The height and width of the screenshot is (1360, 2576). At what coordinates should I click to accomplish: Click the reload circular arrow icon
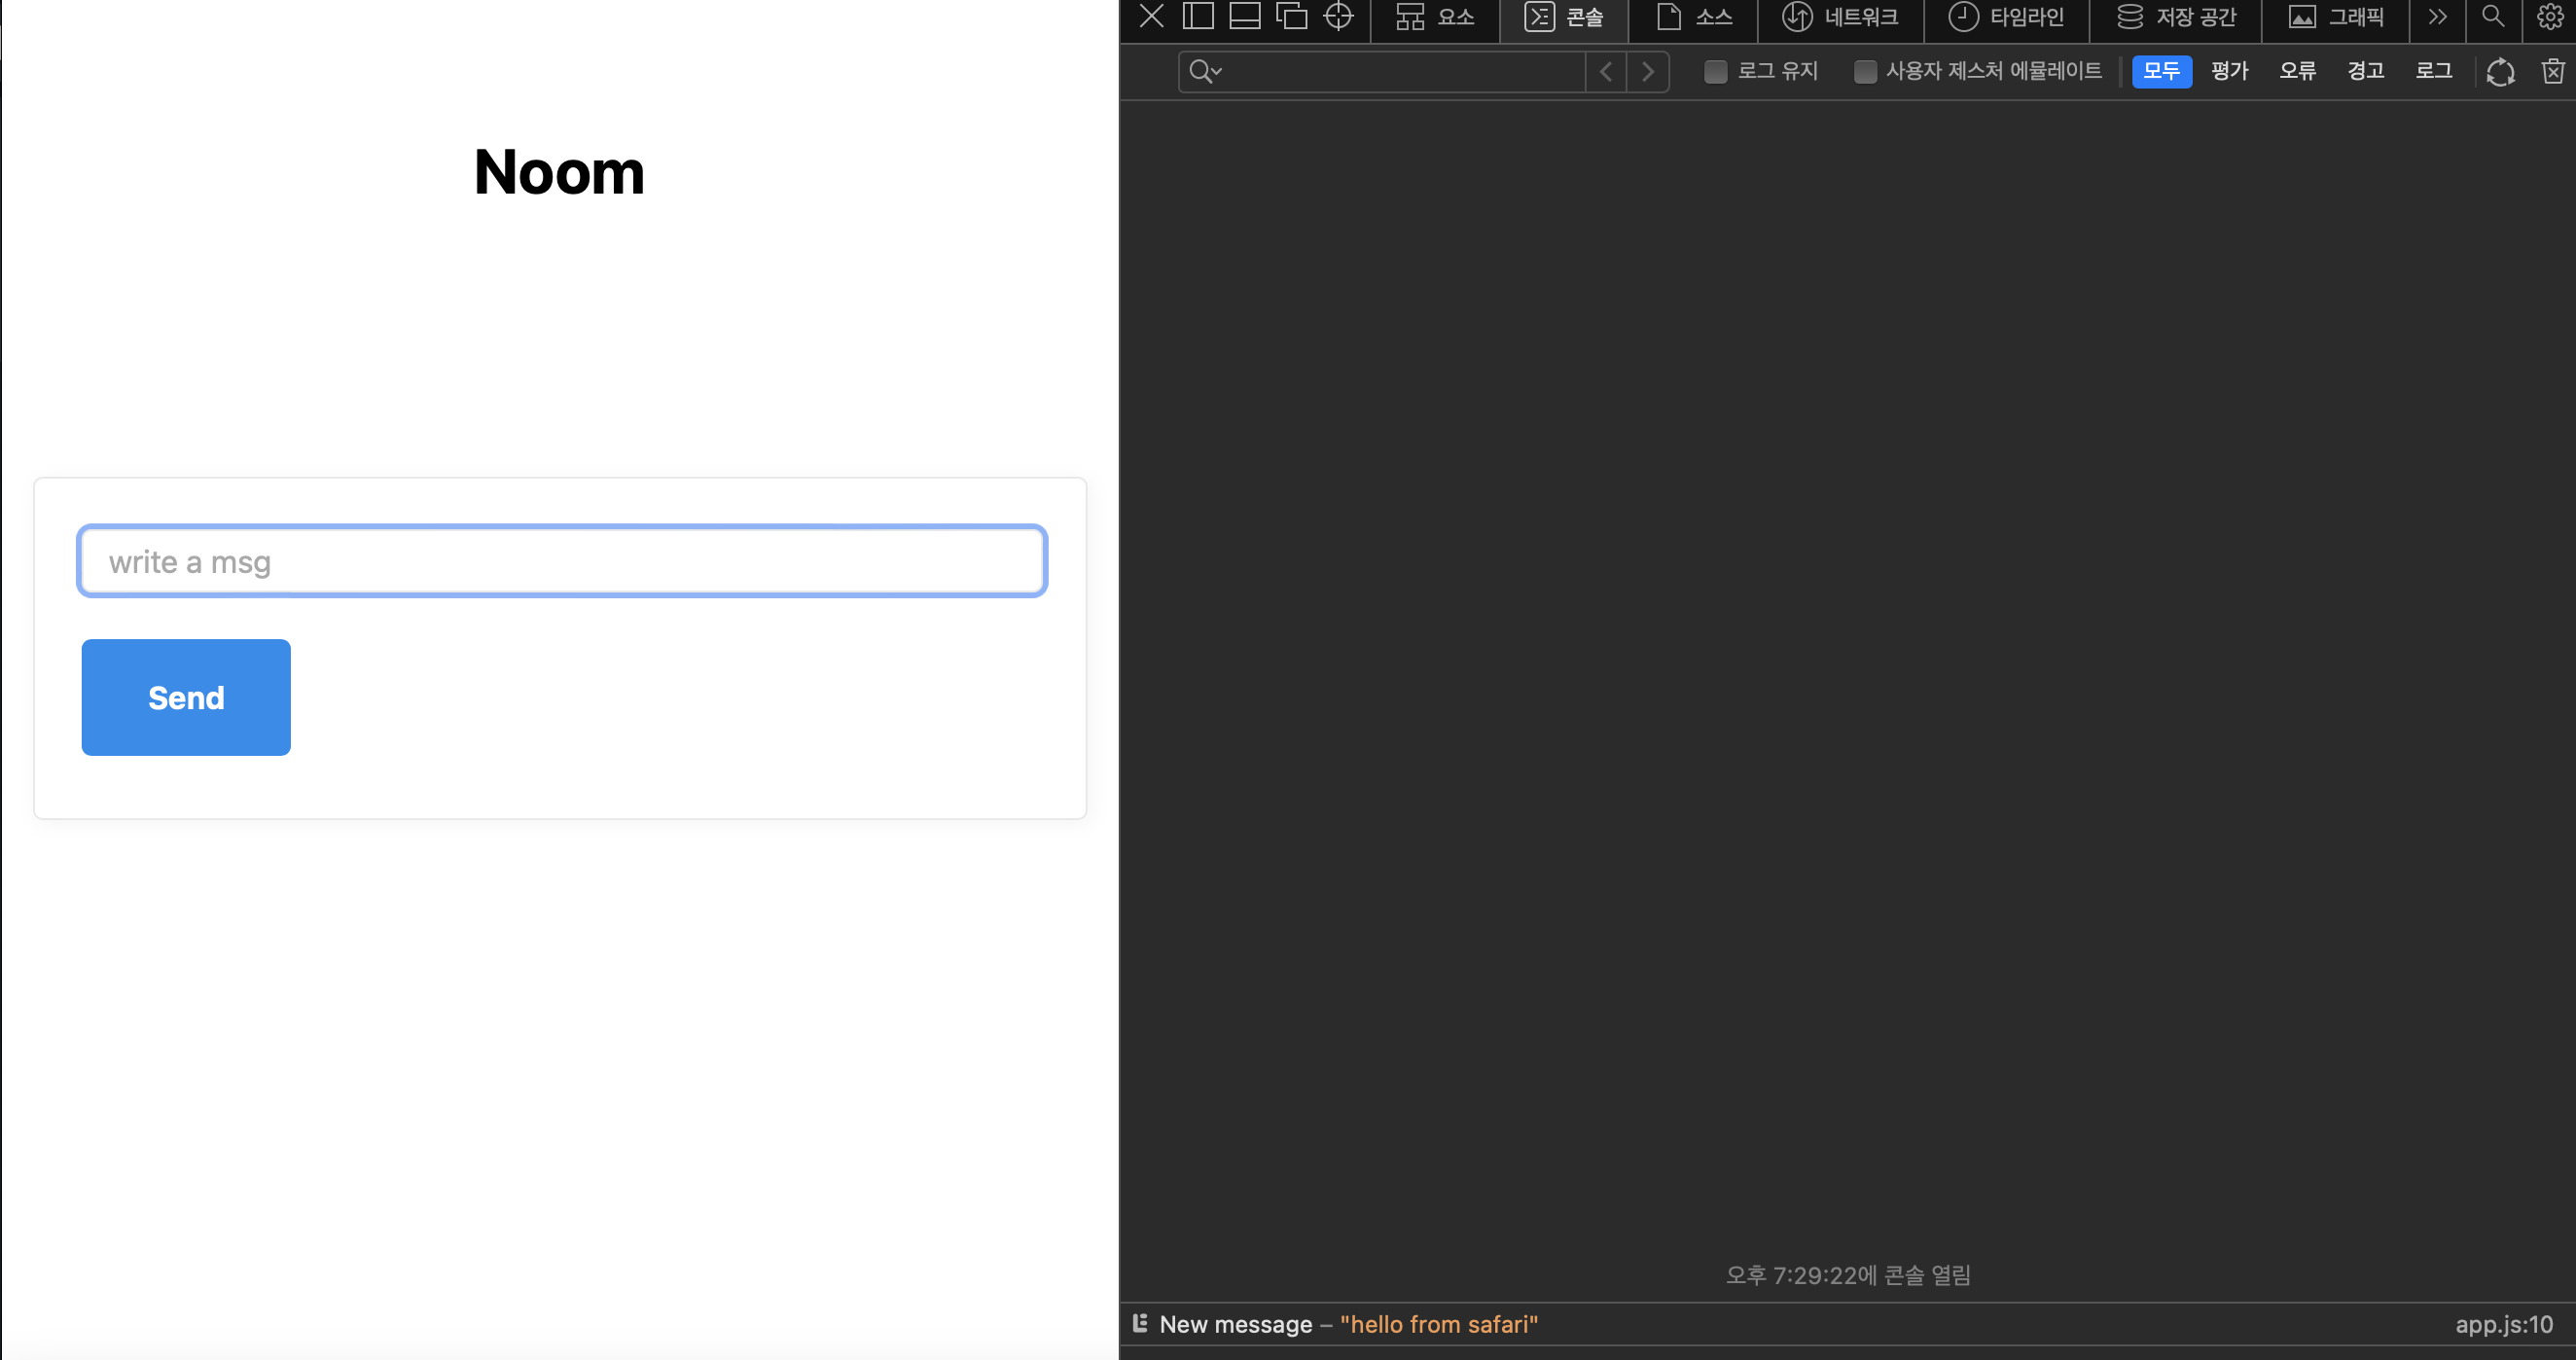[x=2500, y=72]
